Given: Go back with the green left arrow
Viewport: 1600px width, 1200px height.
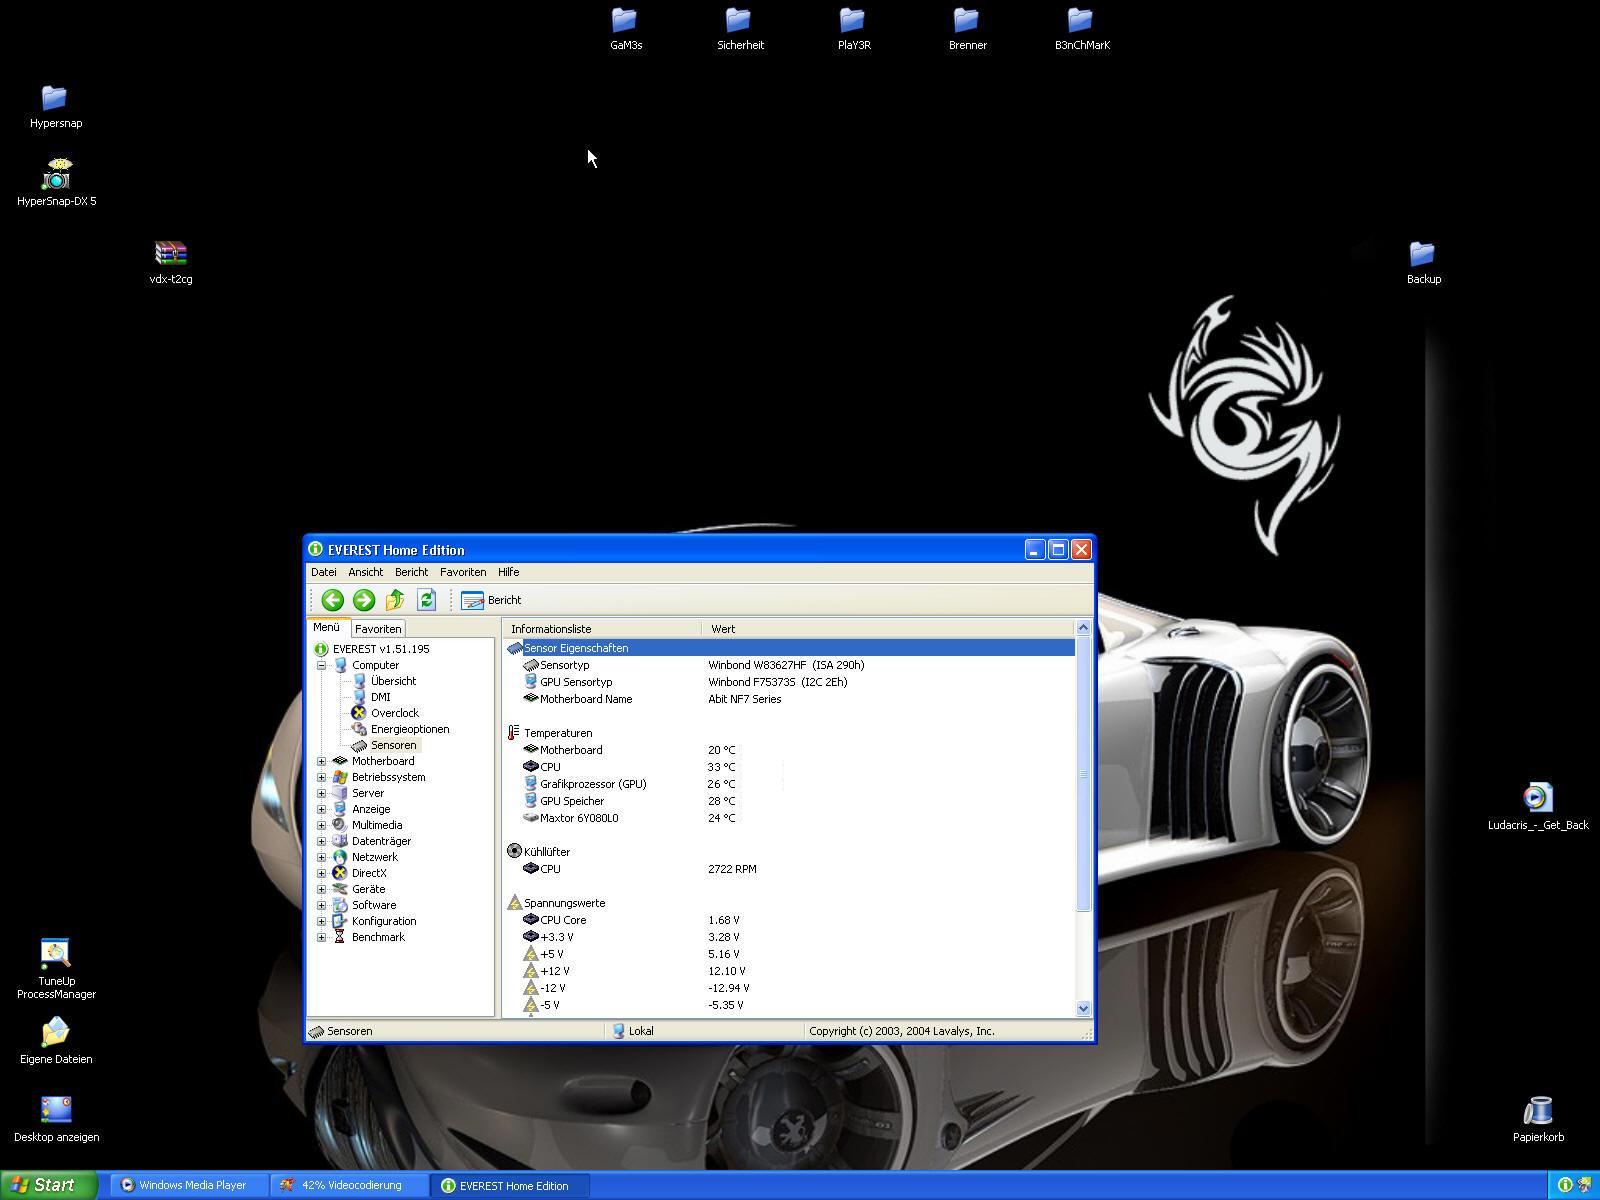Looking at the screenshot, I should coord(332,600).
